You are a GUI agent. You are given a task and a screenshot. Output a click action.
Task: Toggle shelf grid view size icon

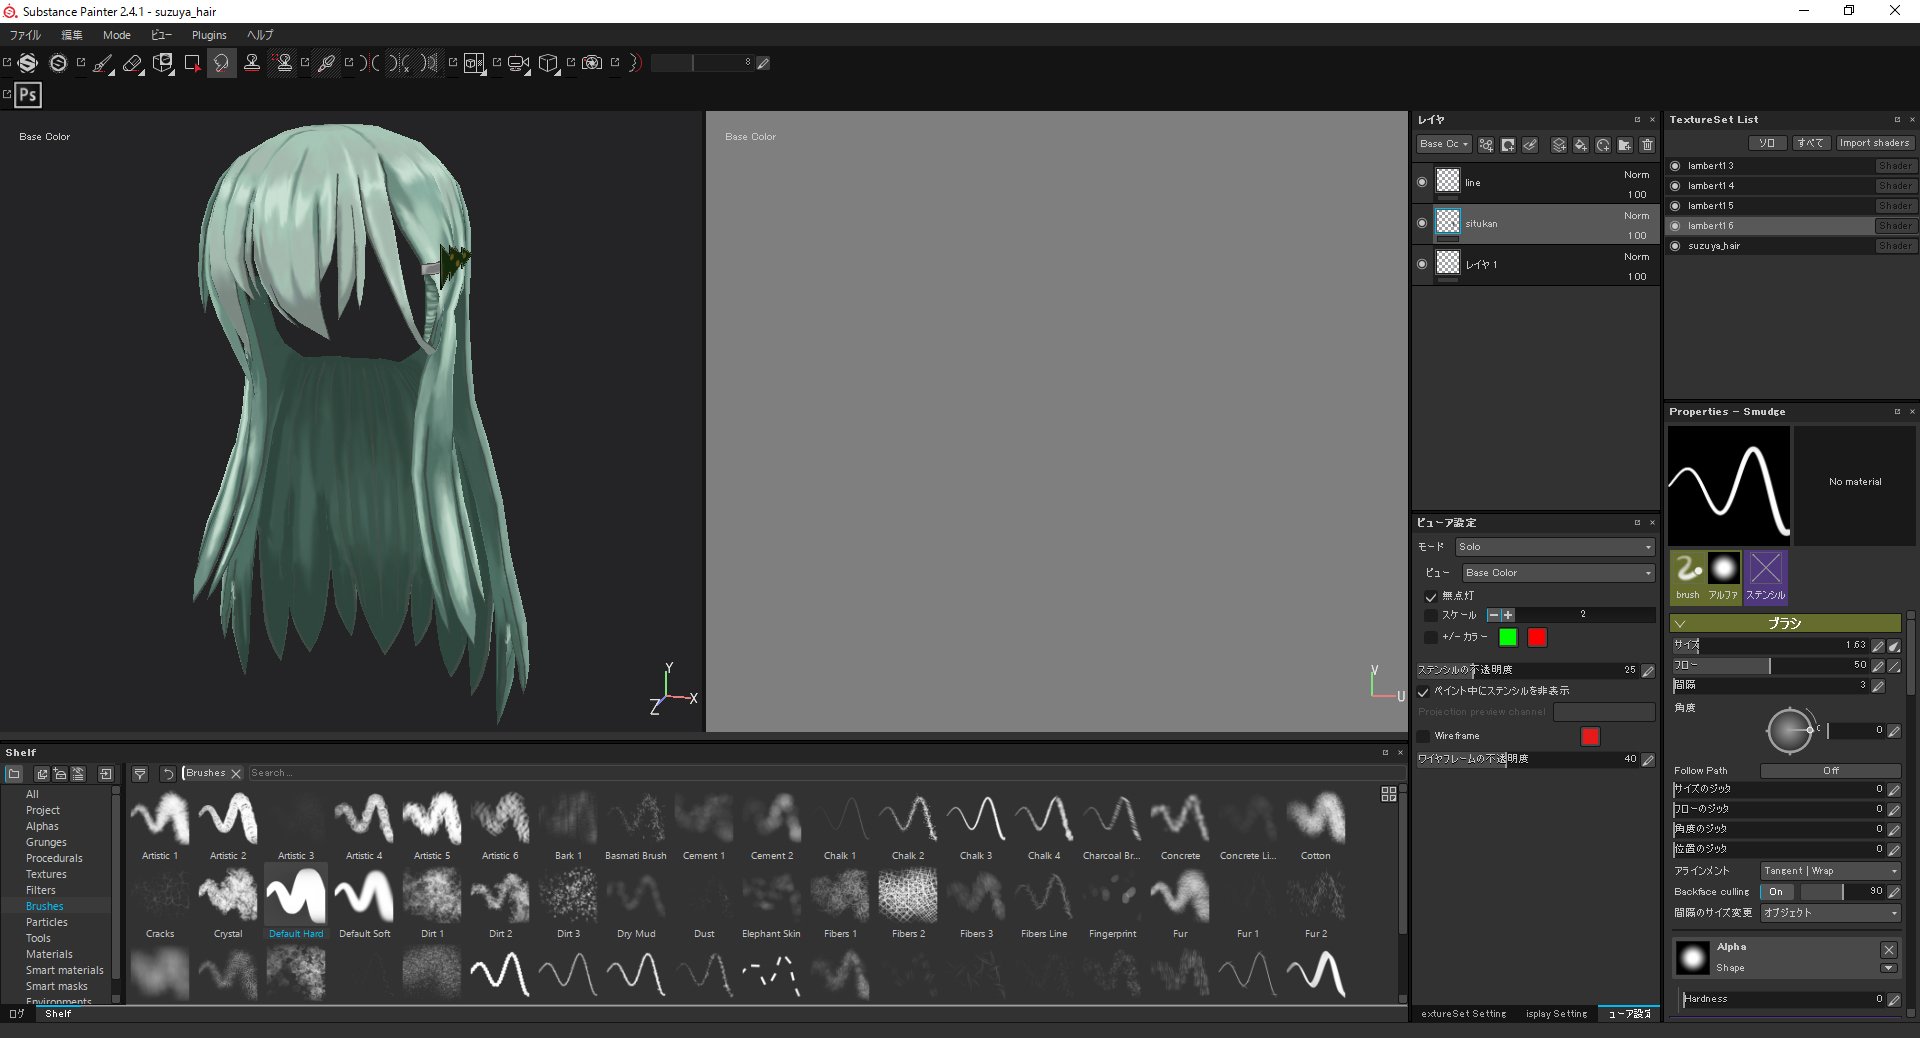tap(1389, 794)
